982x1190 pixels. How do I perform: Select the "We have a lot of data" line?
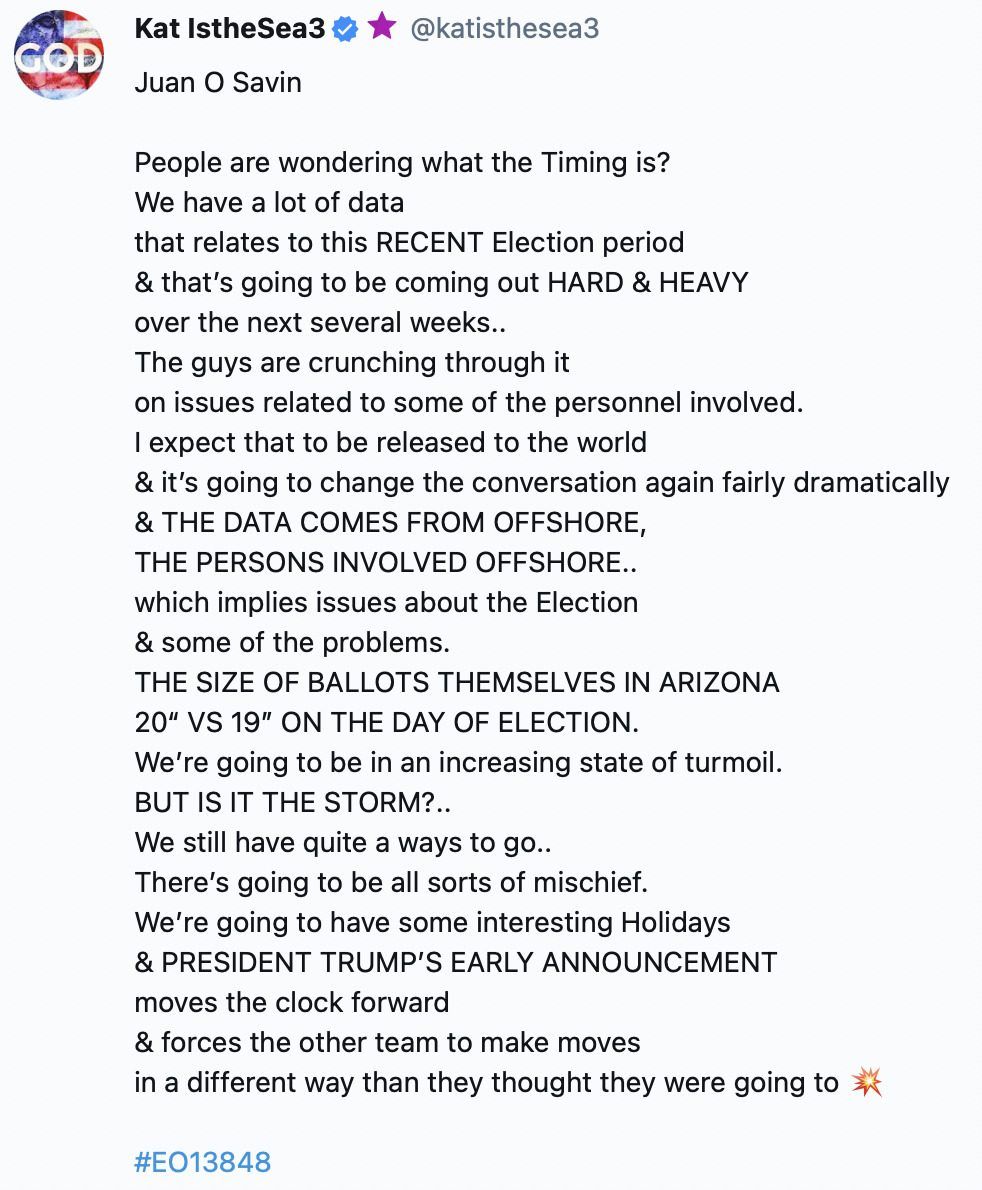tap(269, 202)
